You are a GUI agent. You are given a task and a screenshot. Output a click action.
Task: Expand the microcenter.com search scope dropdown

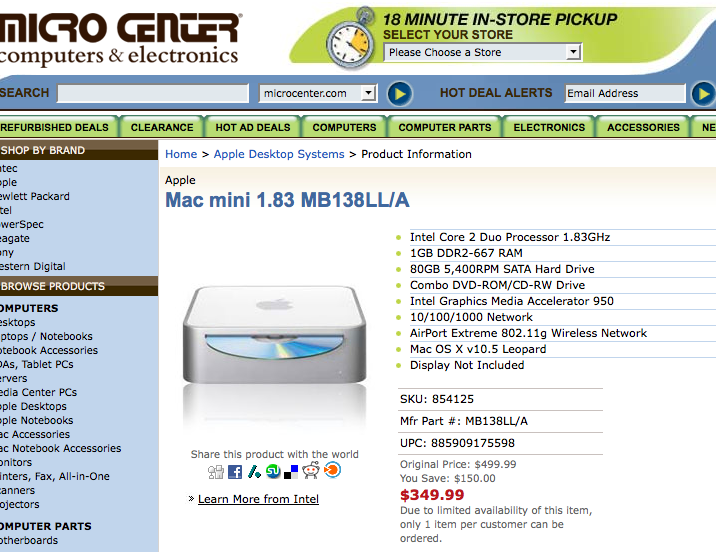point(318,93)
